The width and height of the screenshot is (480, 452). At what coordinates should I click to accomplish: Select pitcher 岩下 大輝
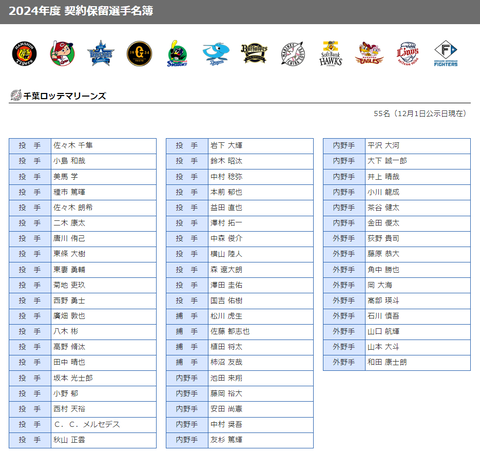227,146
